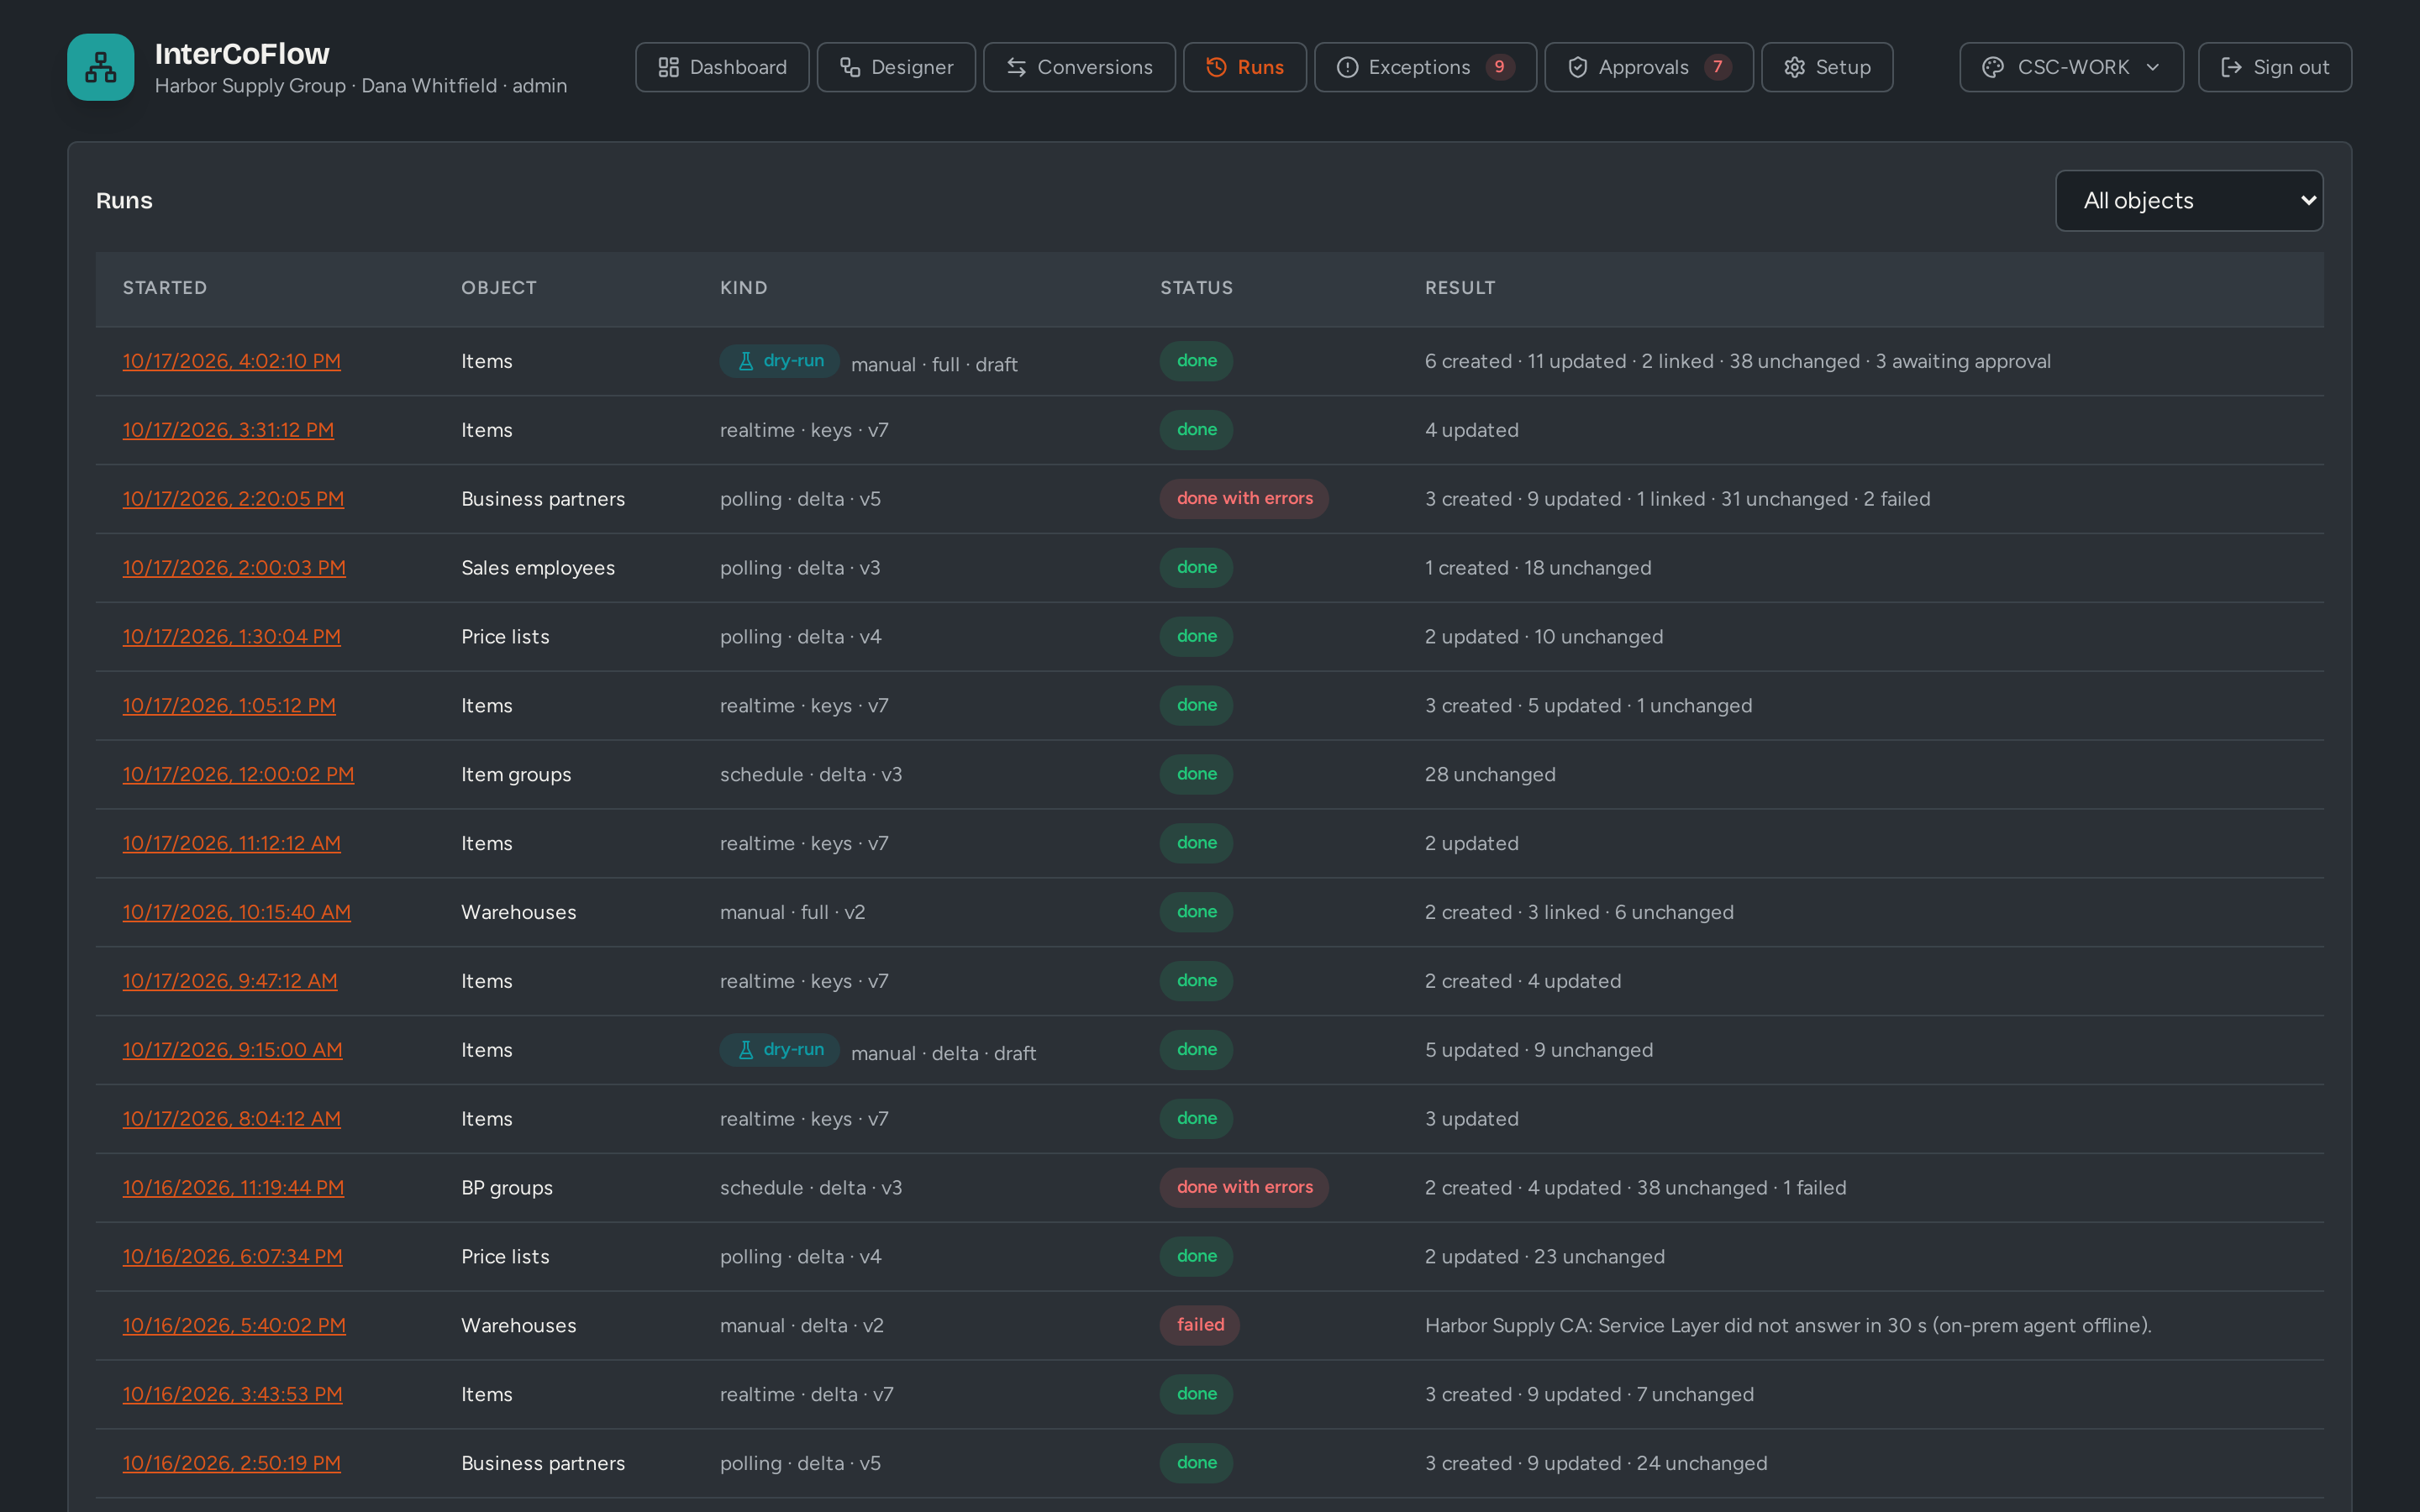2420x1512 pixels.
Task: Click the 'BP groups' object cell
Action: point(507,1188)
